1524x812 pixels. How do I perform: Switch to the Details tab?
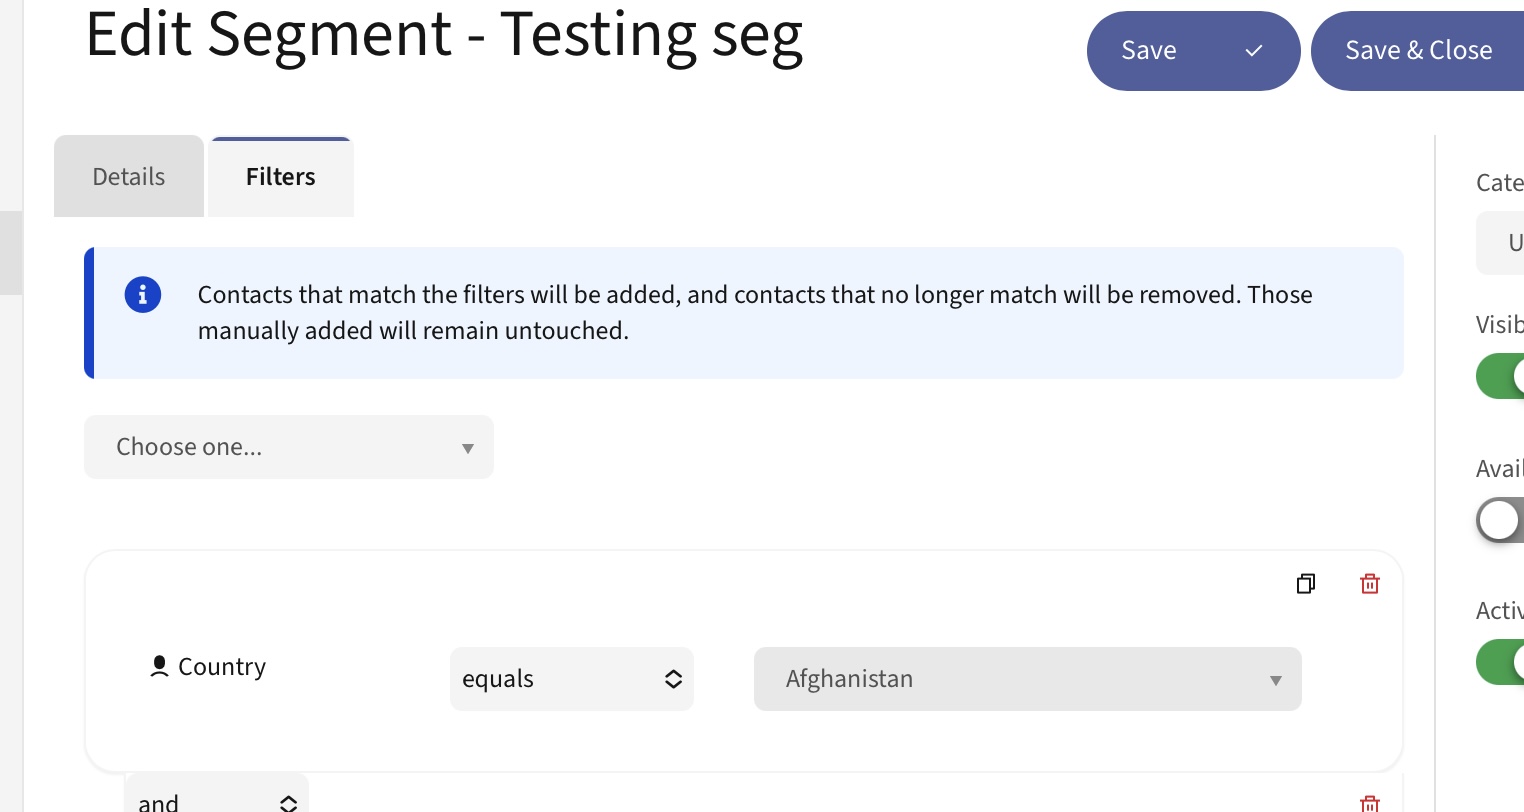tap(129, 177)
